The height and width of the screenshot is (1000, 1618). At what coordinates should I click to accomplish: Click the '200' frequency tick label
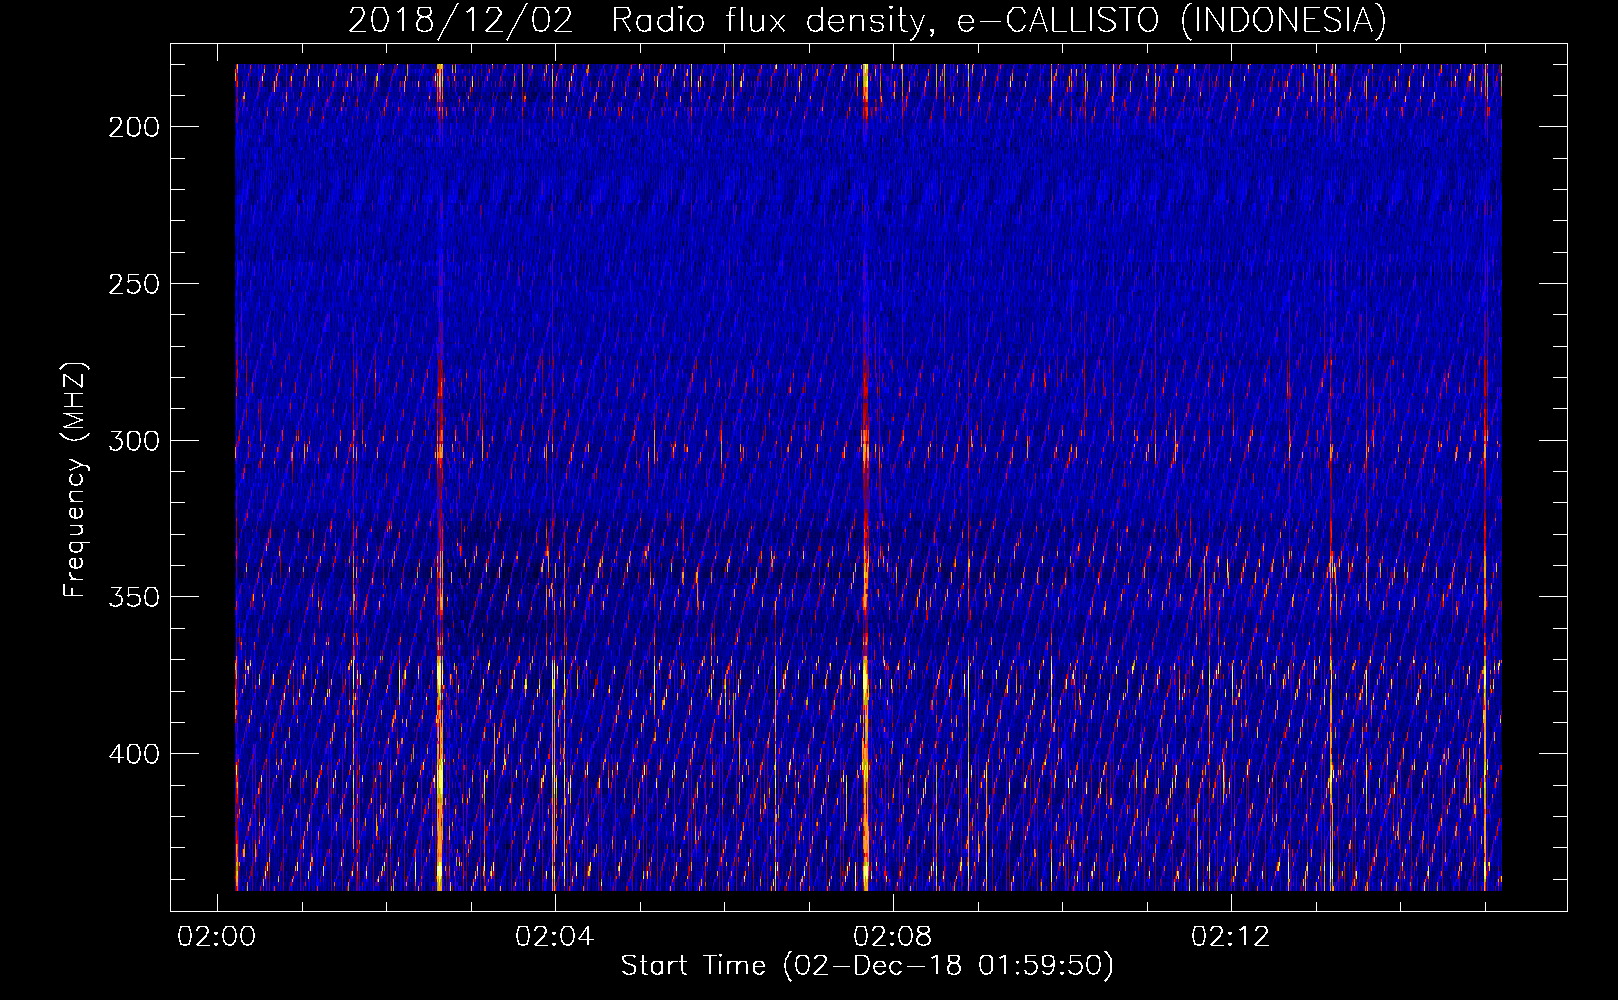(134, 127)
